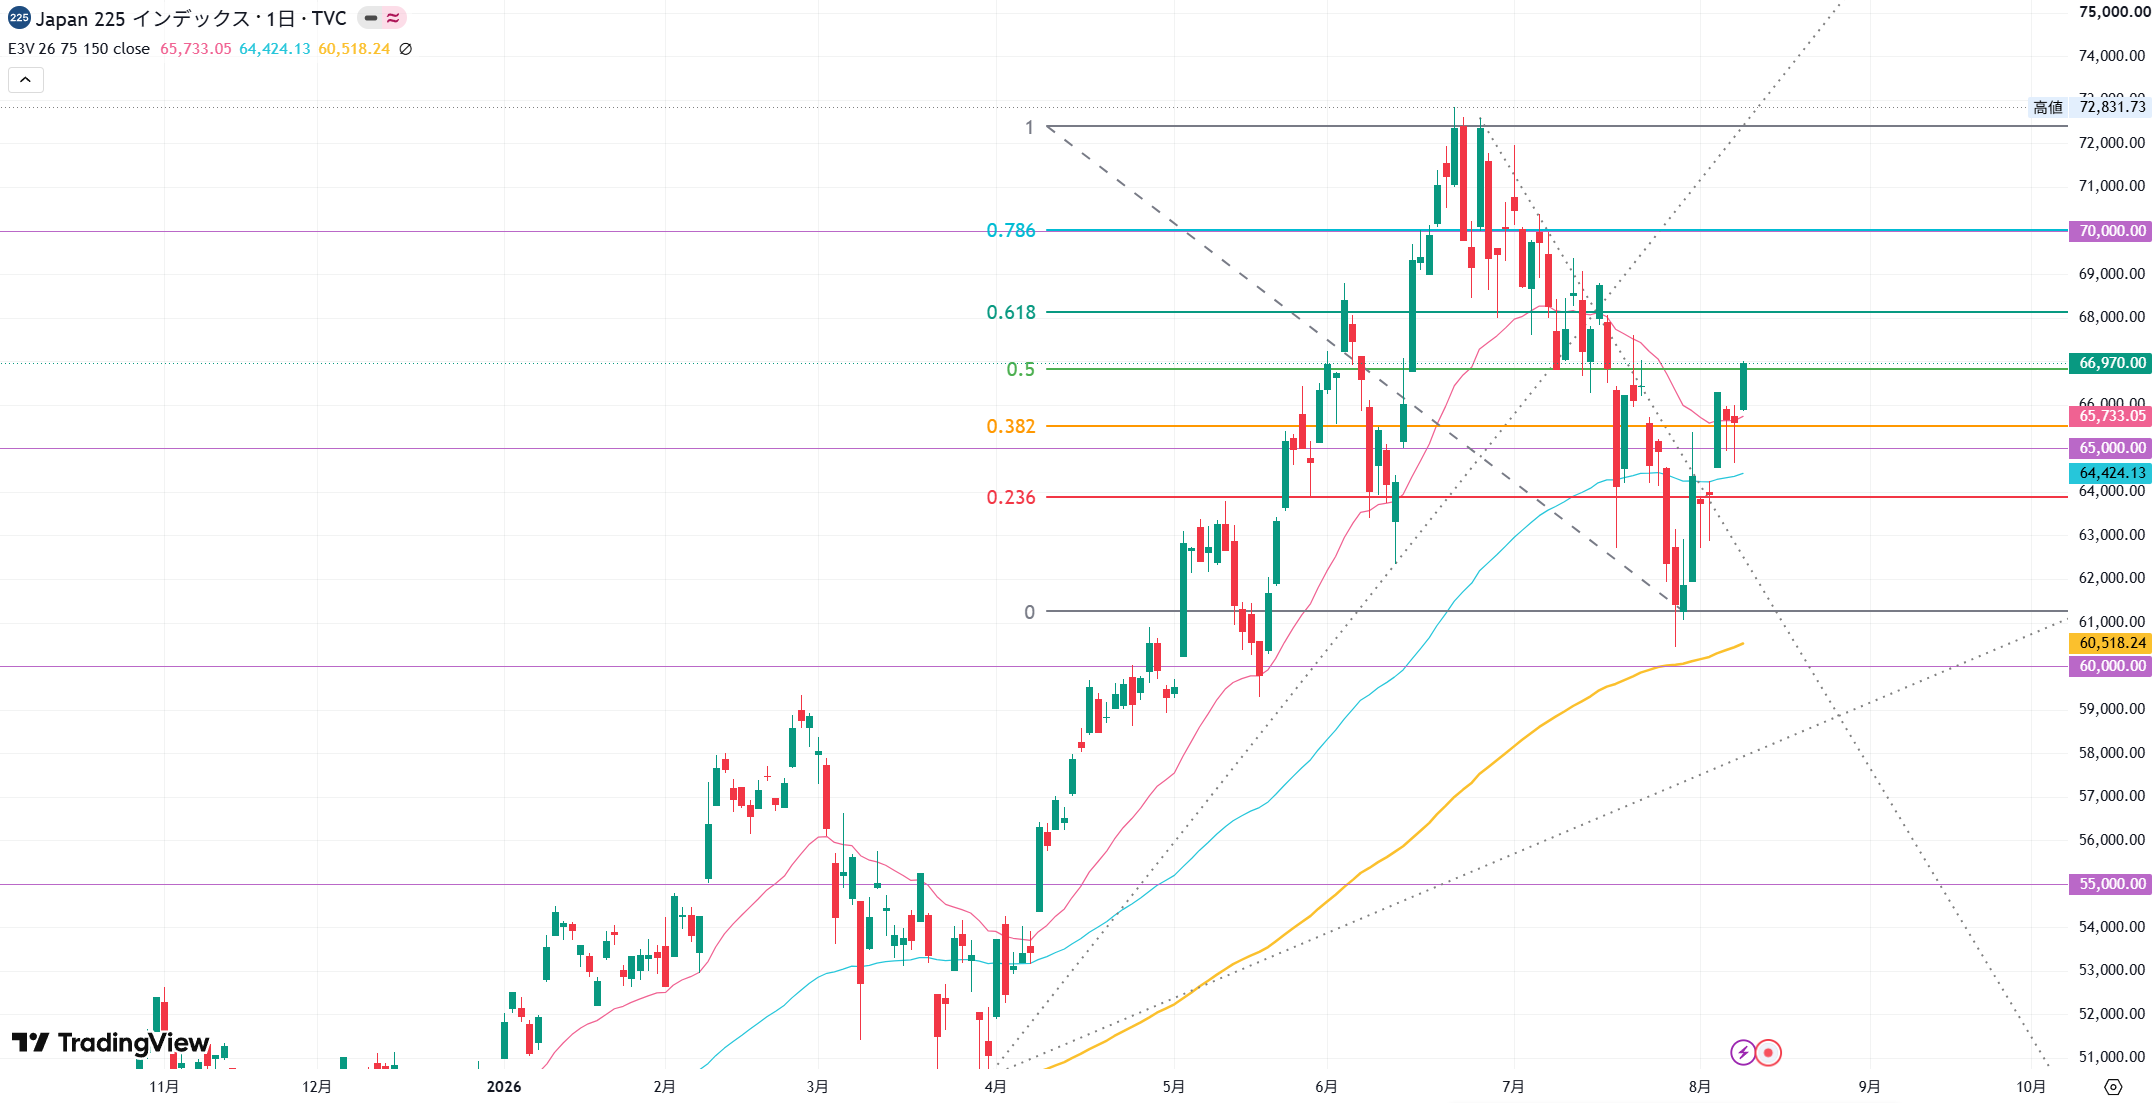Open the red dot event marker

point(1768,1052)
